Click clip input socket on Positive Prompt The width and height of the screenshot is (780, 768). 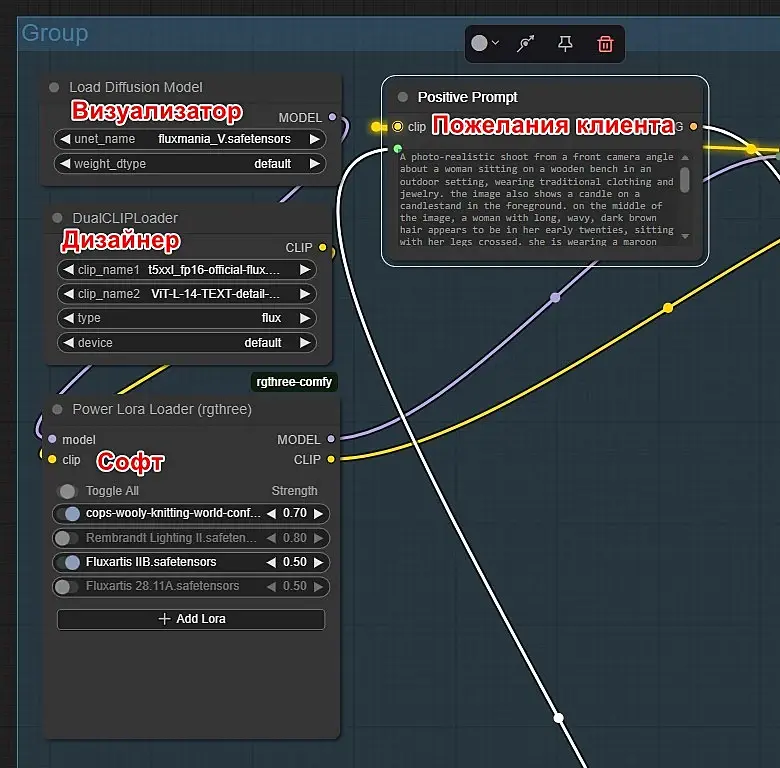(x=397, y=126)
